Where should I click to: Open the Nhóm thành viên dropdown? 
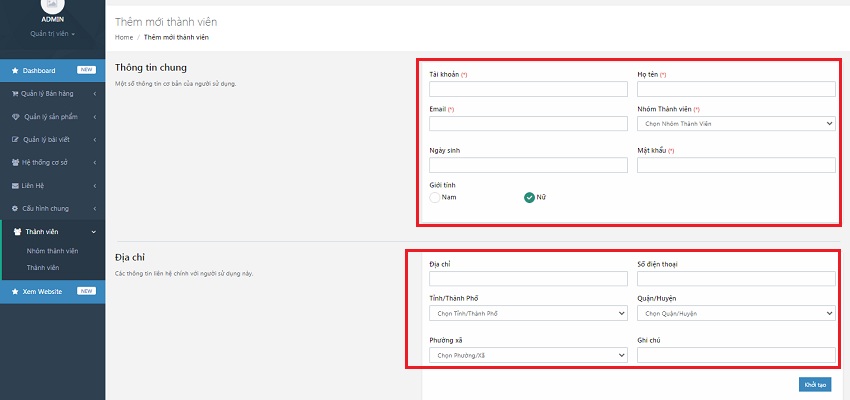pyautogui.click(x=735, y=124)
